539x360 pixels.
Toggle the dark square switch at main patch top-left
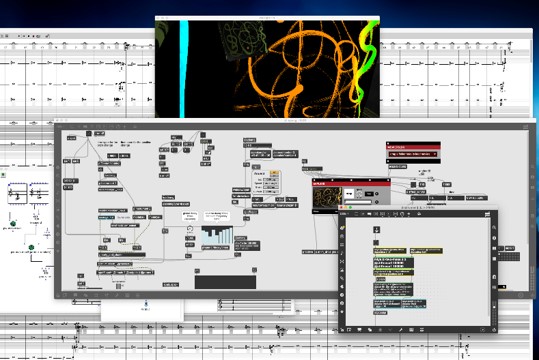click(89, 133)
